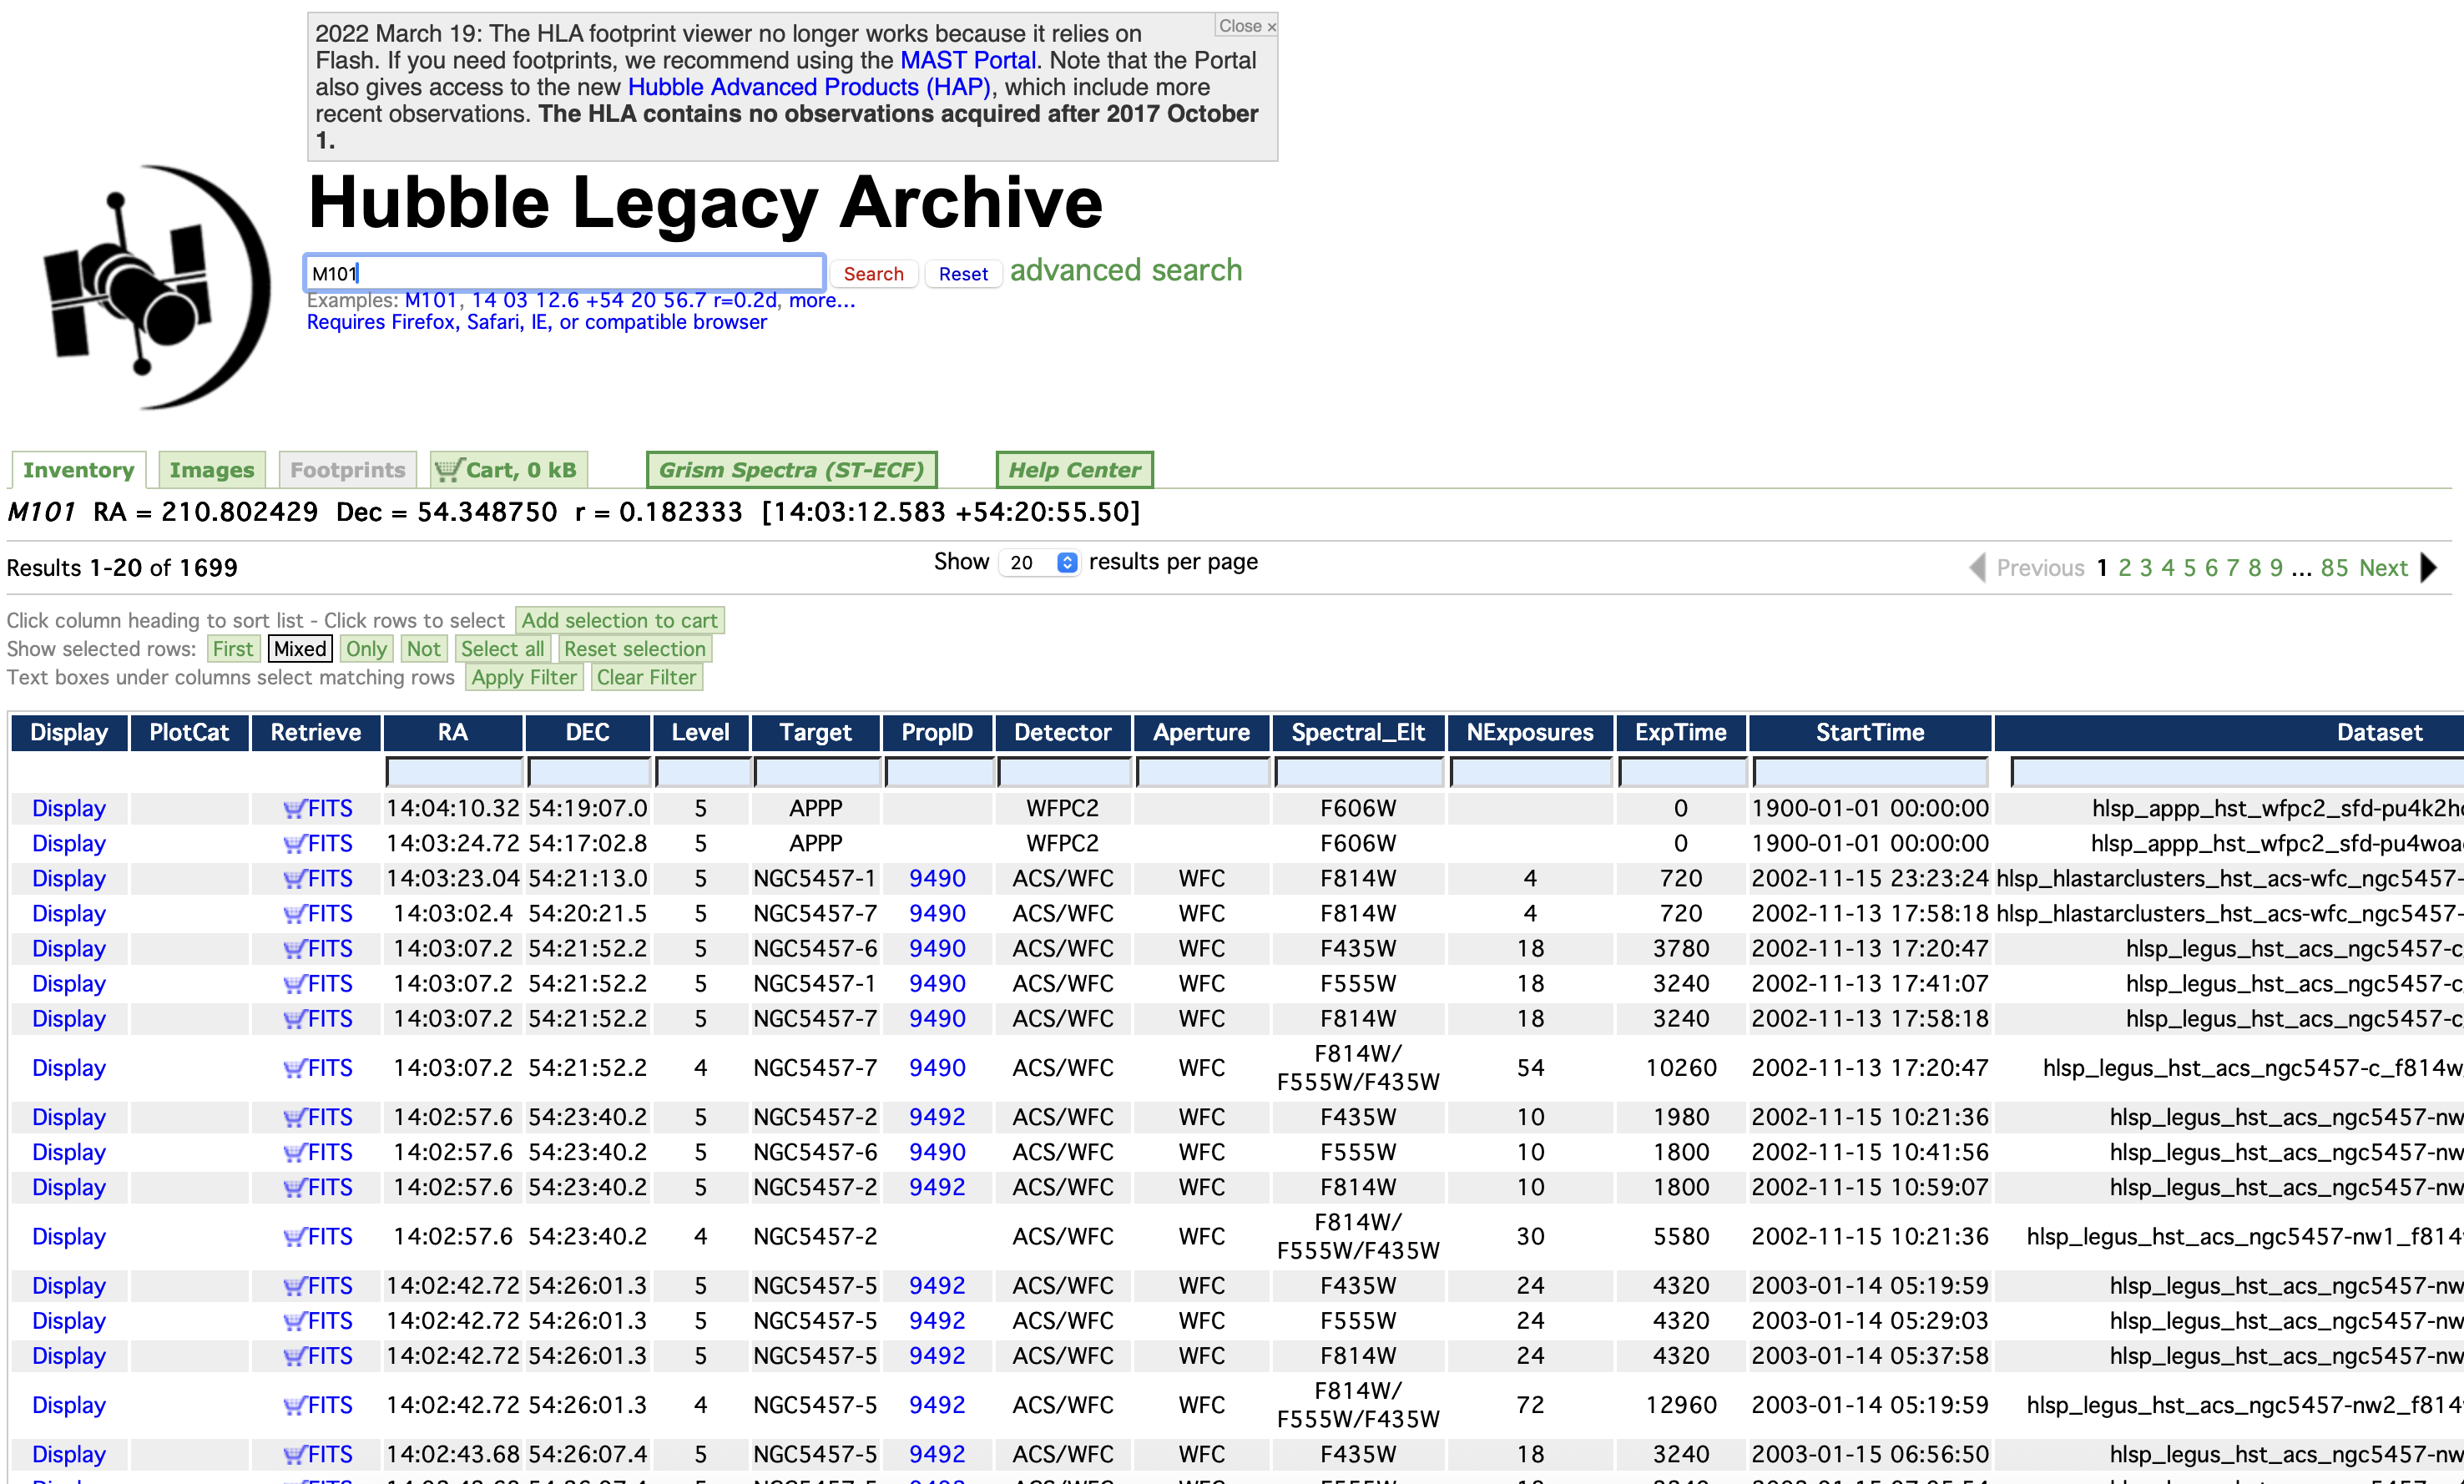
Task: Select the First show-rows option
Action: coord(233,649)
